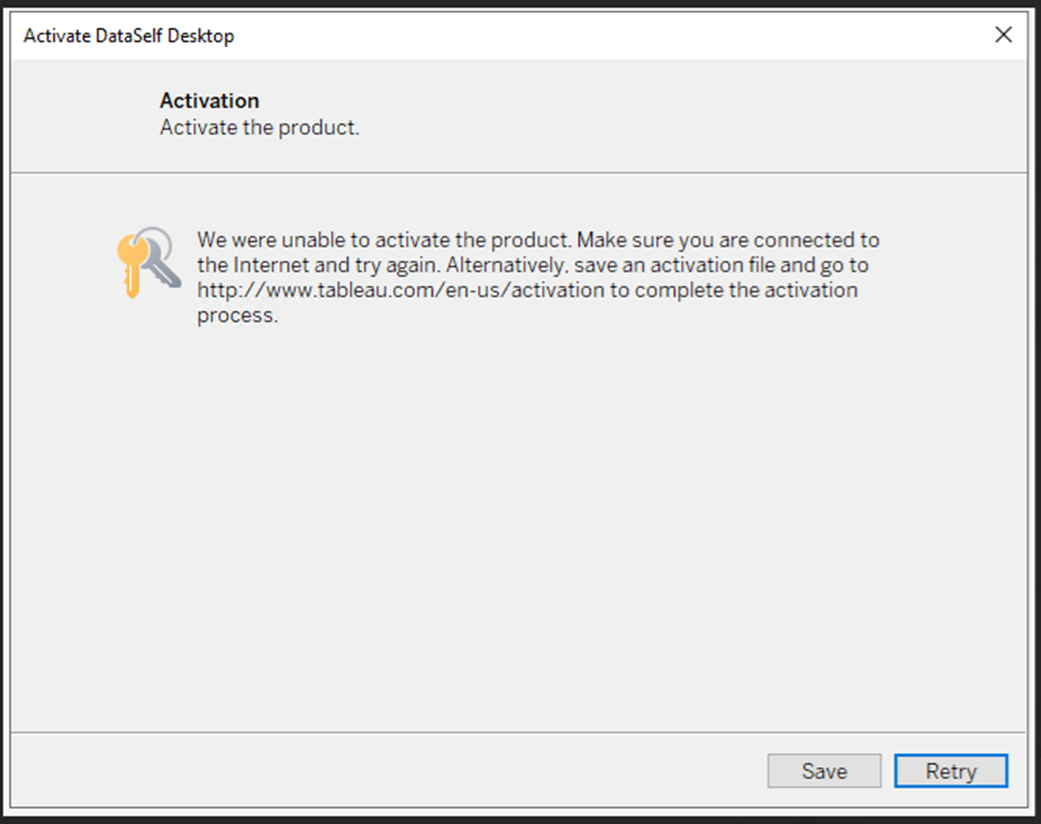Viewport: 1041px width, 824px height.
Task: Click the Retry button to attempt activation again
Action: (949, 771)
